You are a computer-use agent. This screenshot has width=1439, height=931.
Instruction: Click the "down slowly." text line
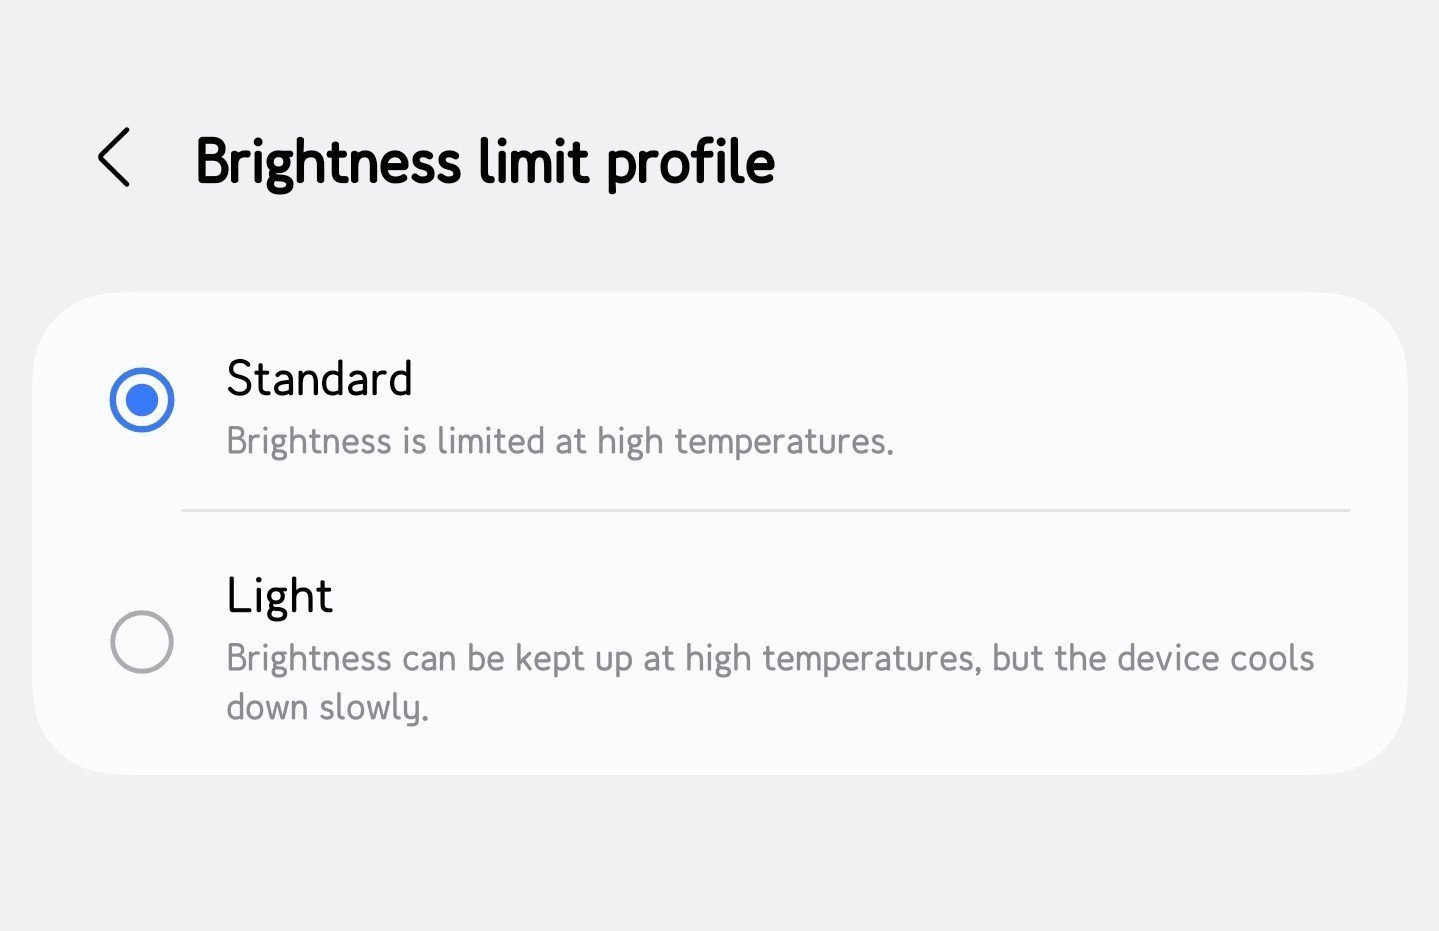tap(327, 707)
